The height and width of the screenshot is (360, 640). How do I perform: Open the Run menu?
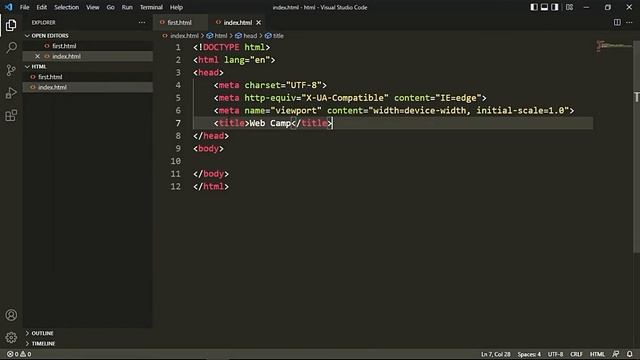click(127, 7)
